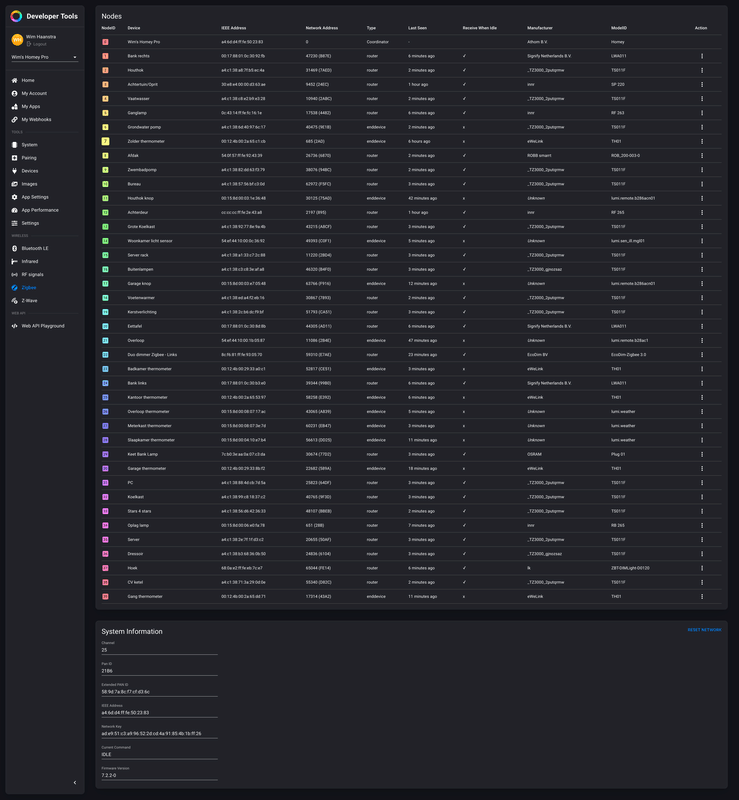739x800 pixels.
Task: Open the Home page icon in sidebar
Action: coord(14,80)
